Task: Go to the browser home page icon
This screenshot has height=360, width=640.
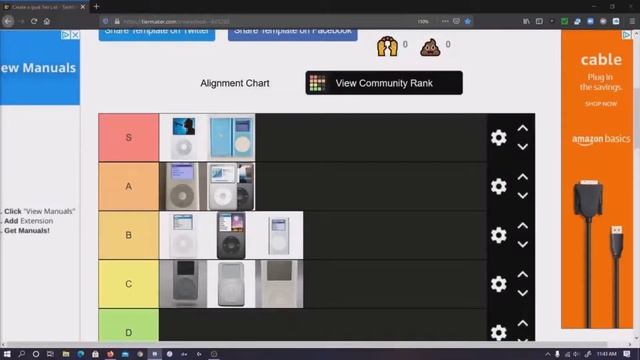Action: coord(47,21)
